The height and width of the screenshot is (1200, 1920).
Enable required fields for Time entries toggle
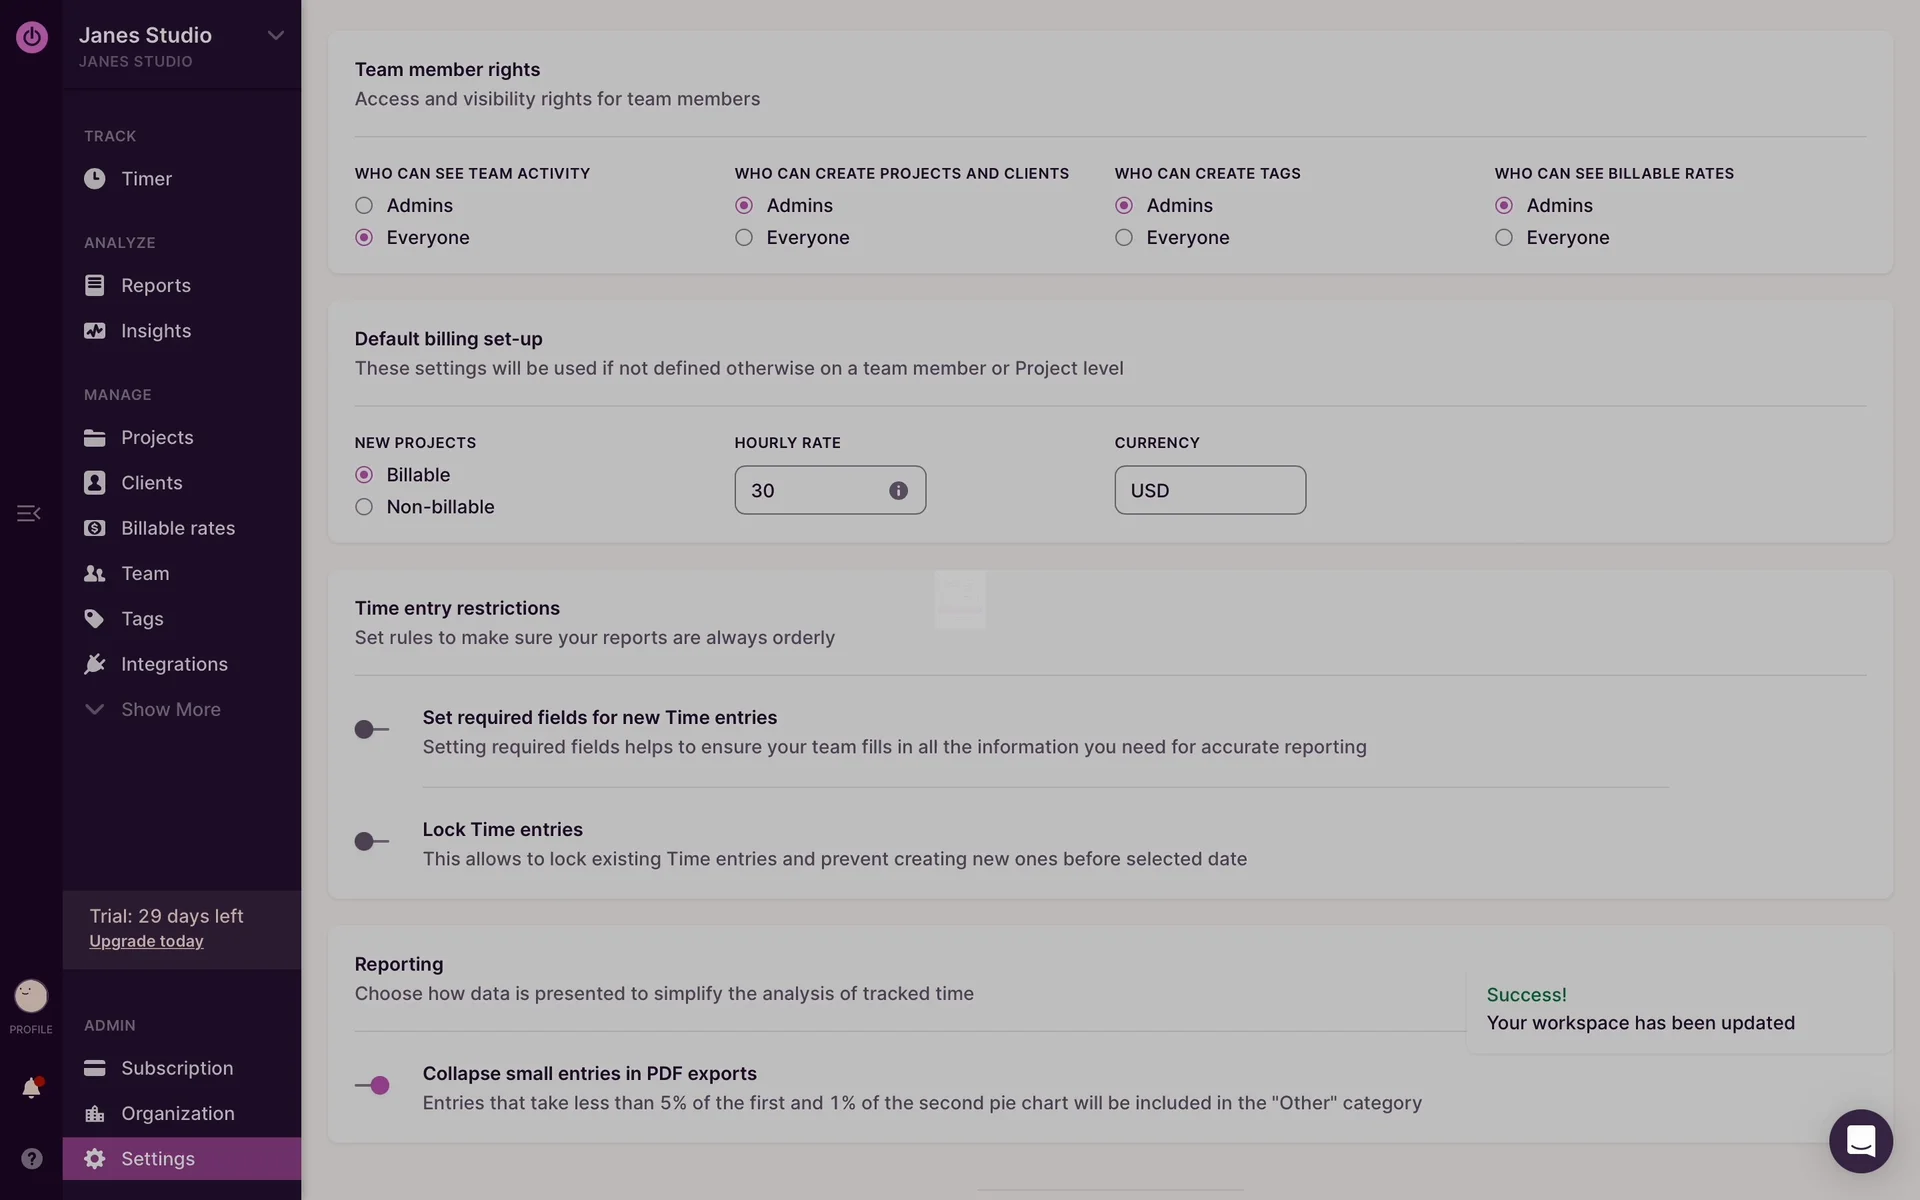(x=372, y=729)
